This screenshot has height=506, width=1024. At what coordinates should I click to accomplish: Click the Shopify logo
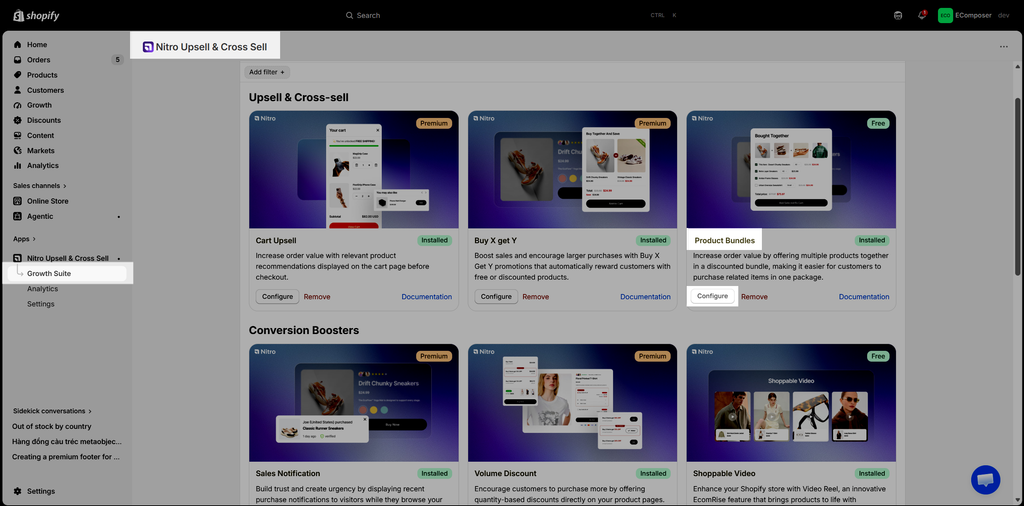tap(36, 15)
